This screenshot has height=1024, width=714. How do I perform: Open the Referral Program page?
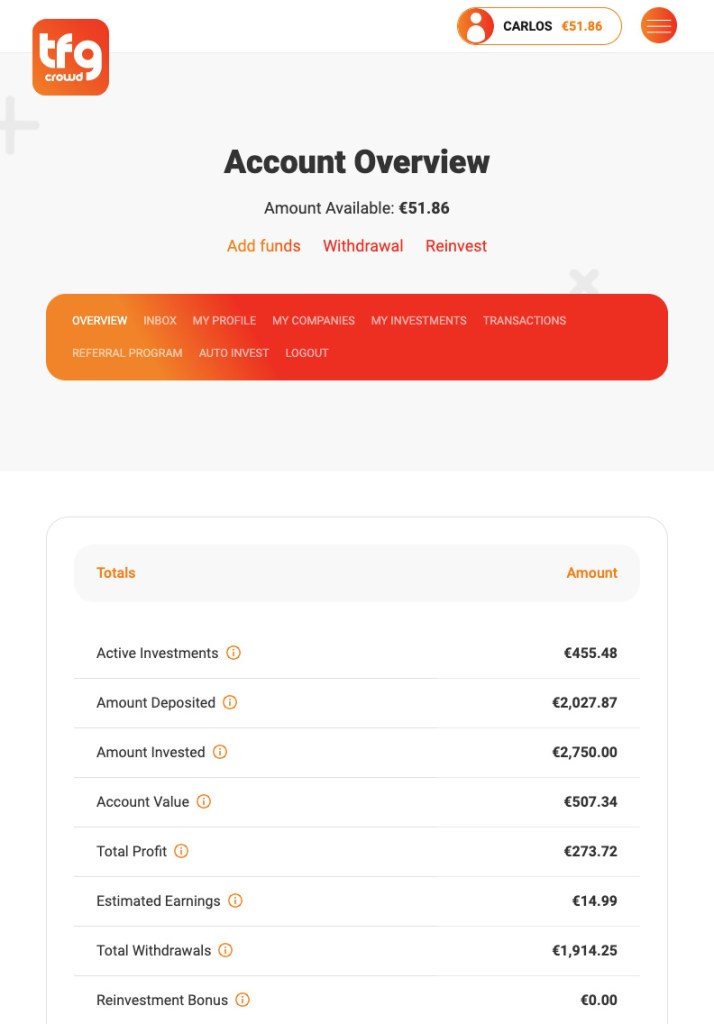coord(126,353)
